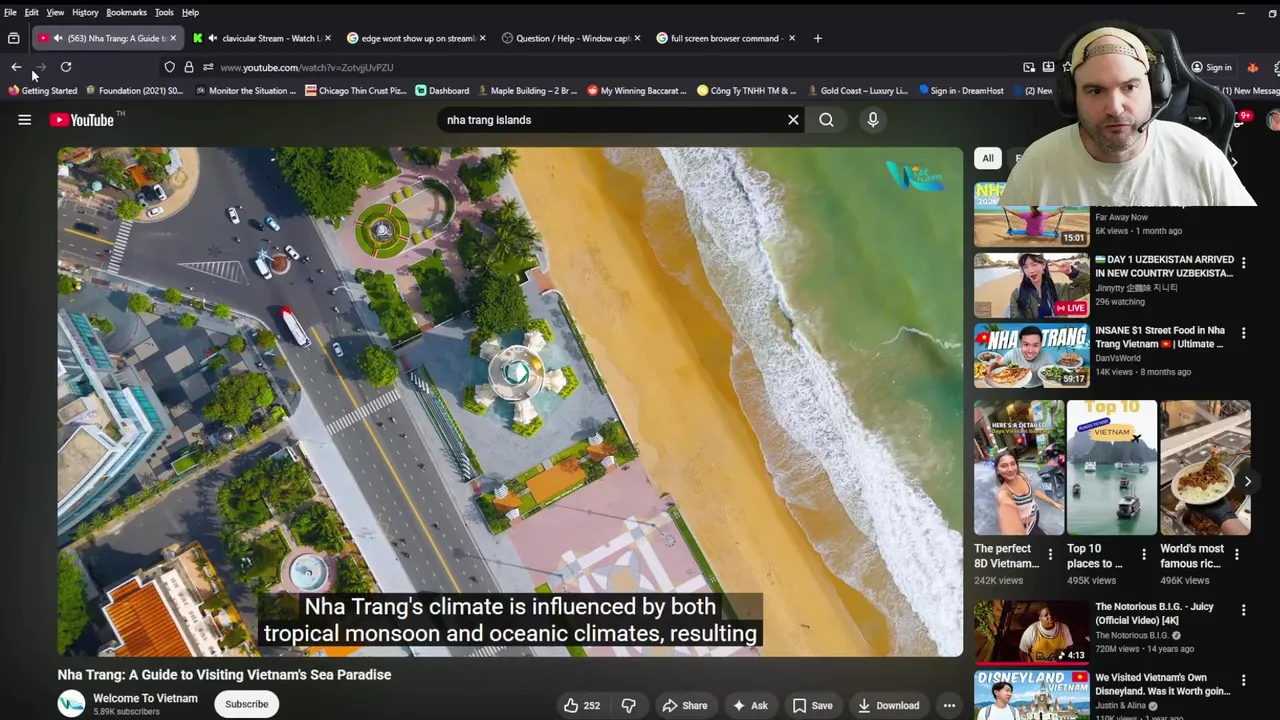Open the Edit menu

(32, 12)
